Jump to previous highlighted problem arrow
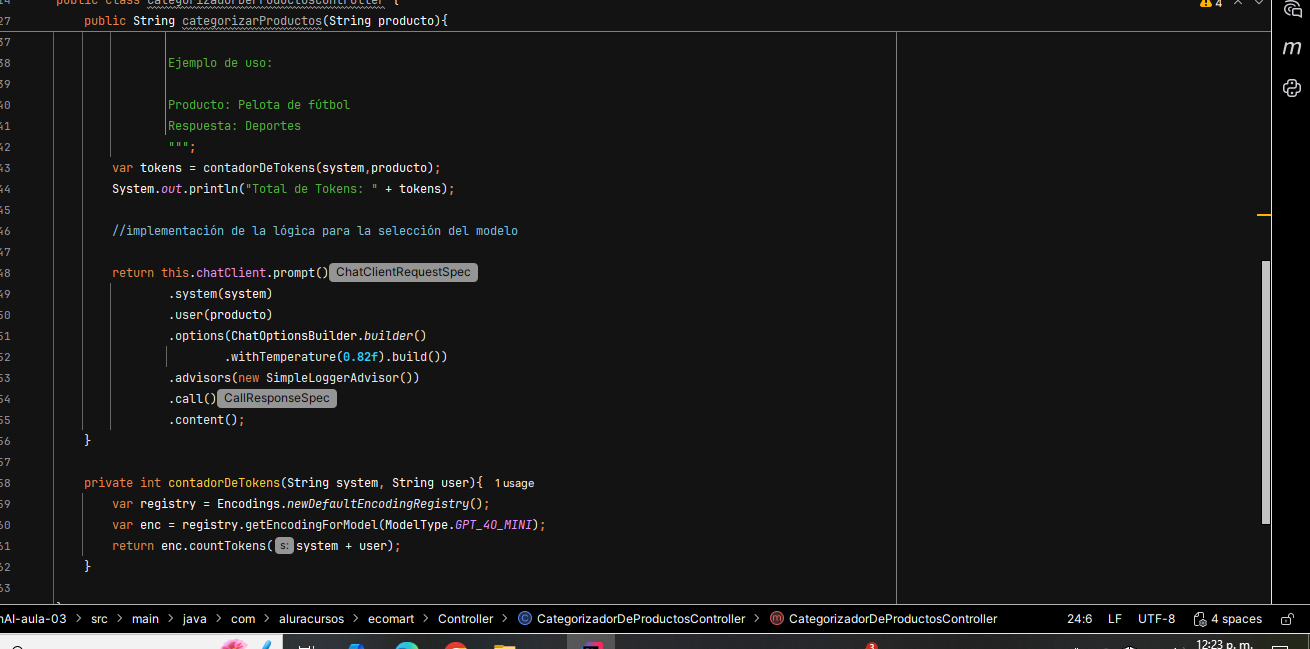Viewport: 1310px width, 649px height. click(x=1239, y=4)
